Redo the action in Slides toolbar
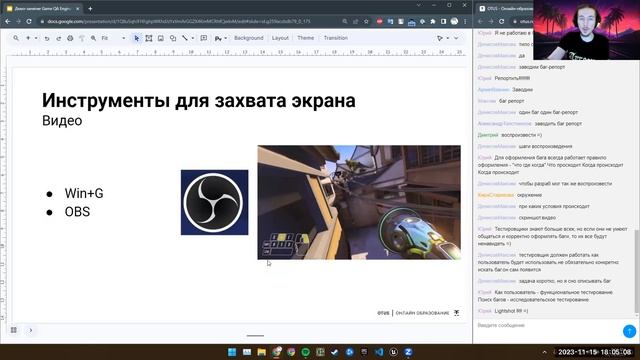Screen dimensions: 640x360 pos(58,38)
